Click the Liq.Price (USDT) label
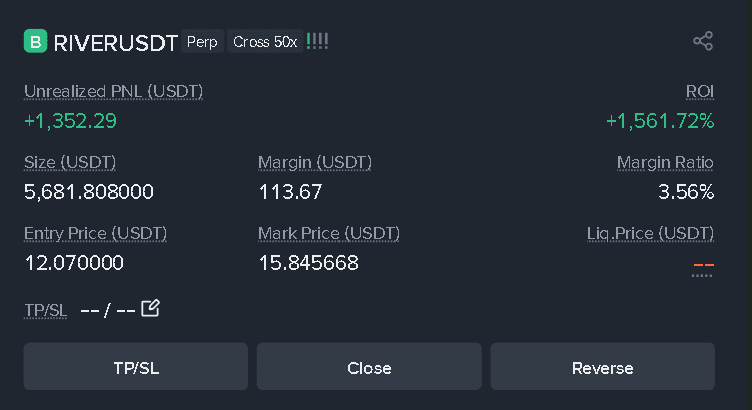 point(650,234)
